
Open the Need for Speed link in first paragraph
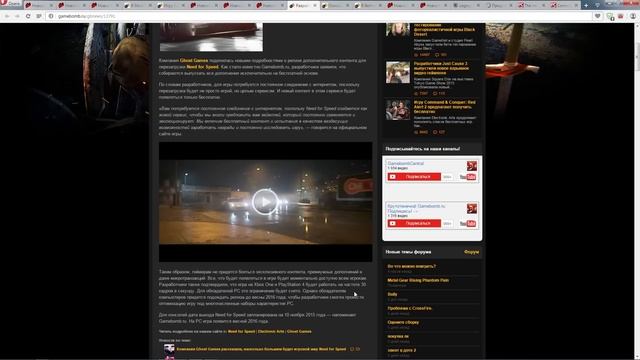202,67
